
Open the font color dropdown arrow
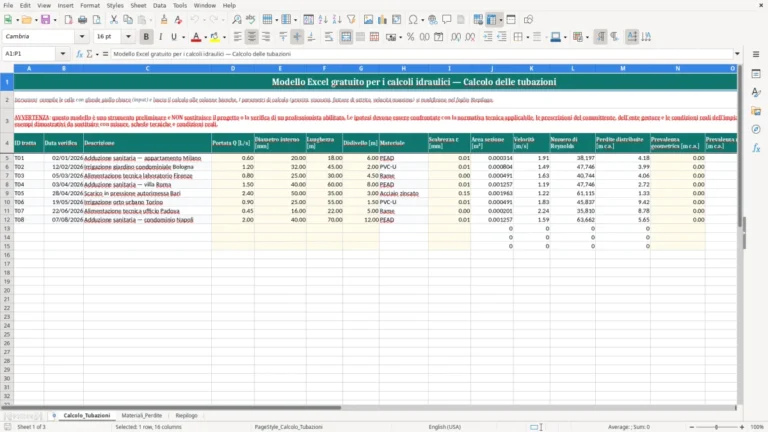pyautogui.click(x=205, y=37)
